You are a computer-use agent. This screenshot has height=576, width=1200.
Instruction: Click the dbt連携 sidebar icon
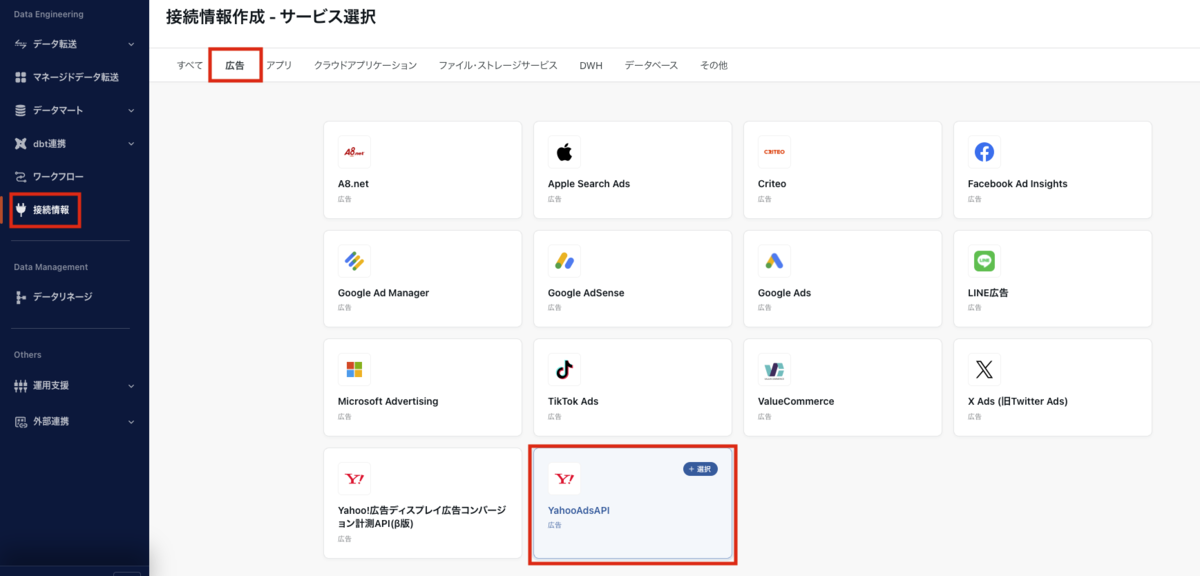point(20,144)
